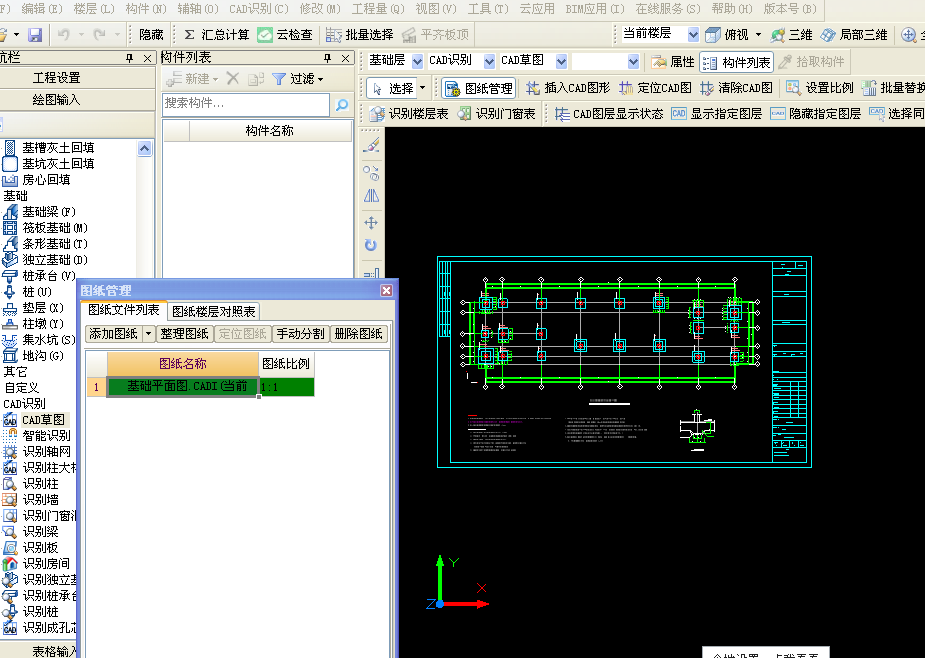
Task: Open 云检查 cloud check
Action: [x=285, y=35]
